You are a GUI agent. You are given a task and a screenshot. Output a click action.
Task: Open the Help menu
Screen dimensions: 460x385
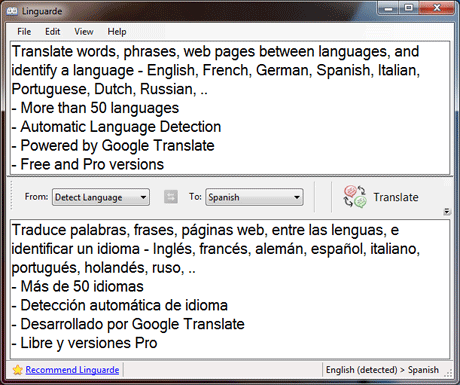tap(117, 32)
